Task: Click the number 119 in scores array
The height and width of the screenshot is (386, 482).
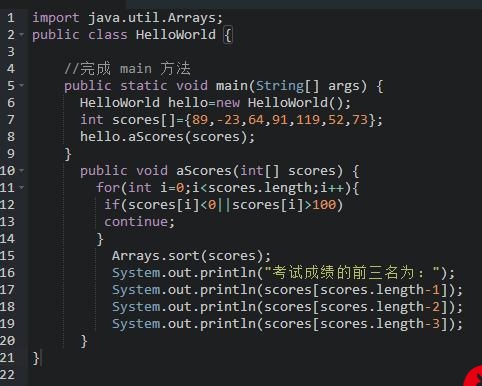Action: (308, 120)
